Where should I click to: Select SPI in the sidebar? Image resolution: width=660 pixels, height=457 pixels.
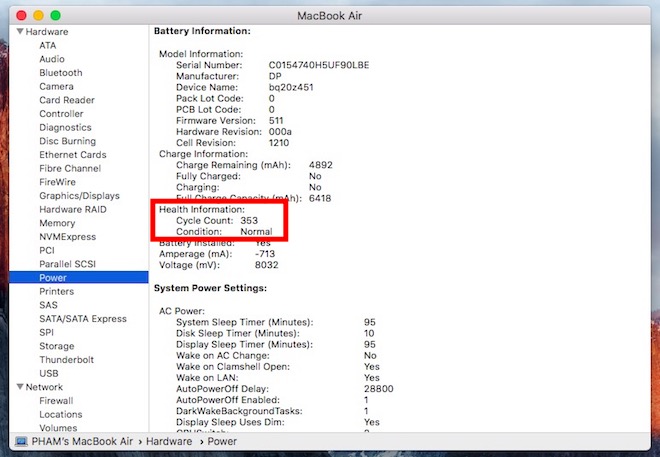(46, 332)
